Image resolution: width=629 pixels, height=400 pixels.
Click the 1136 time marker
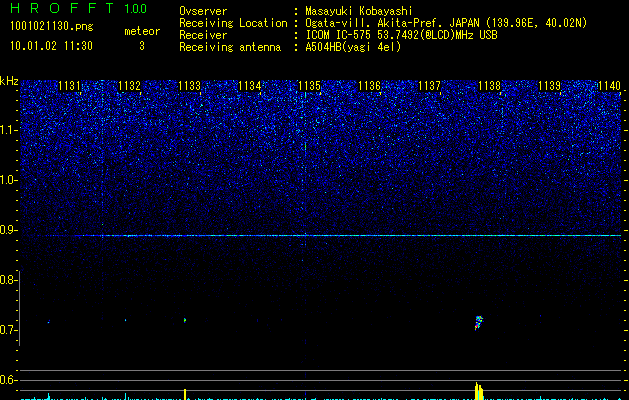tap(369, 86)
